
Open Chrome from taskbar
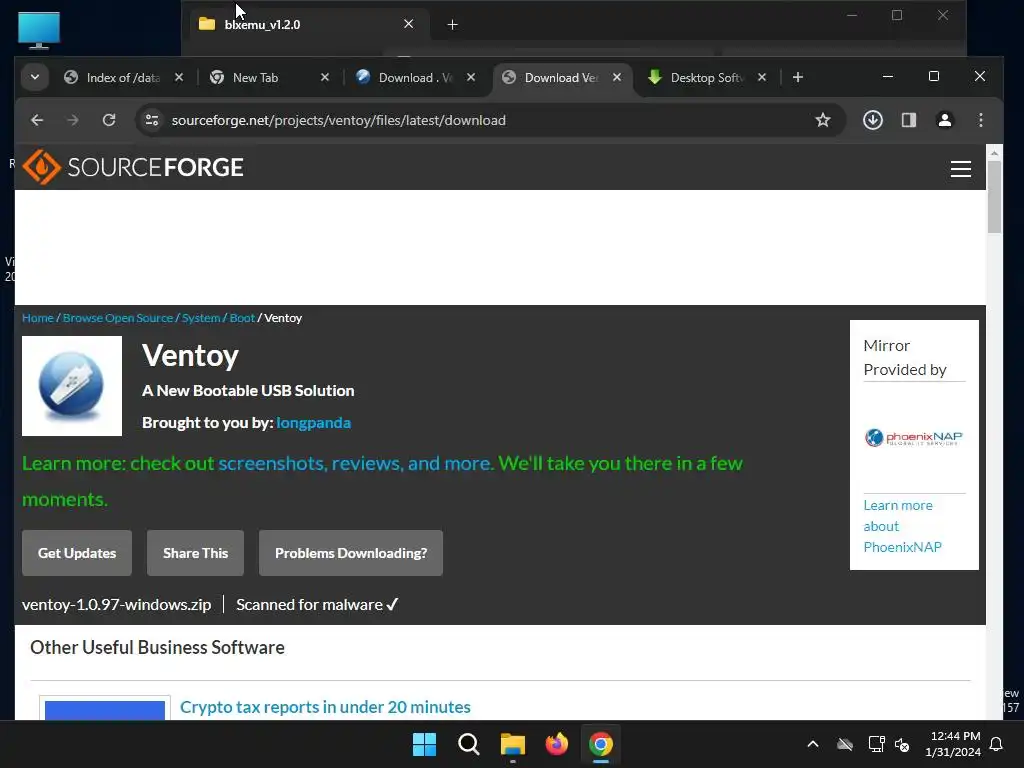tap(601, 744)
